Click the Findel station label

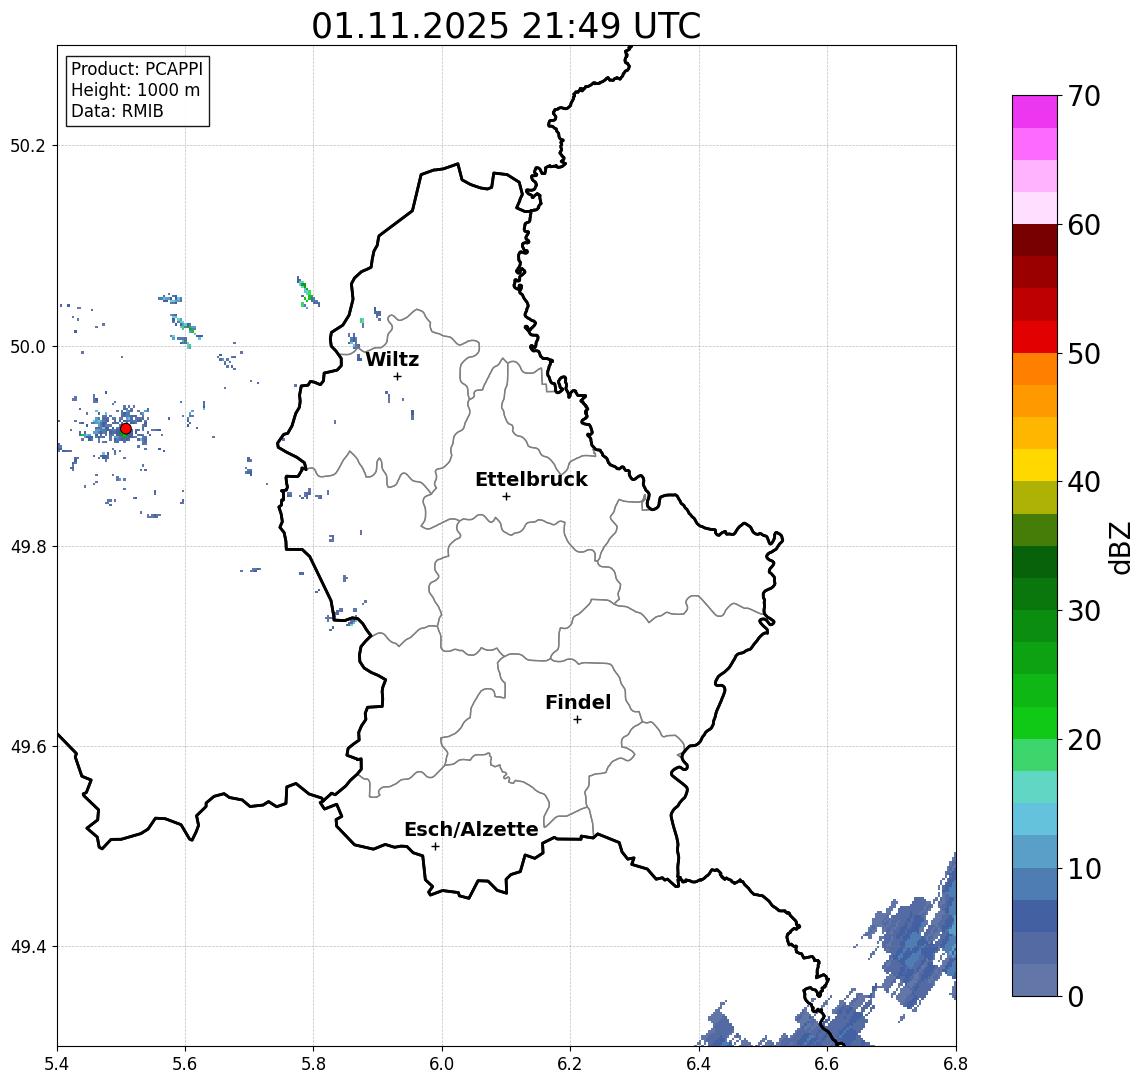point(578,702)
